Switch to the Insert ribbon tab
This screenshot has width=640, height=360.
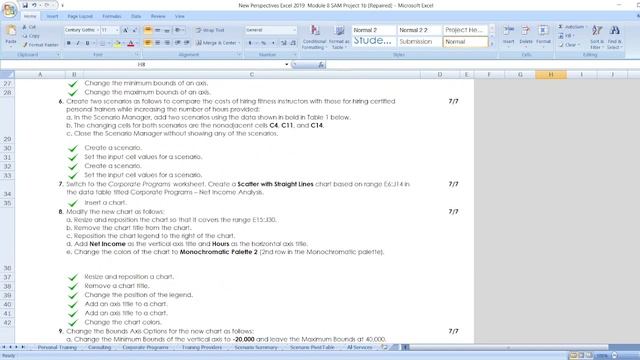coord(52,16)
